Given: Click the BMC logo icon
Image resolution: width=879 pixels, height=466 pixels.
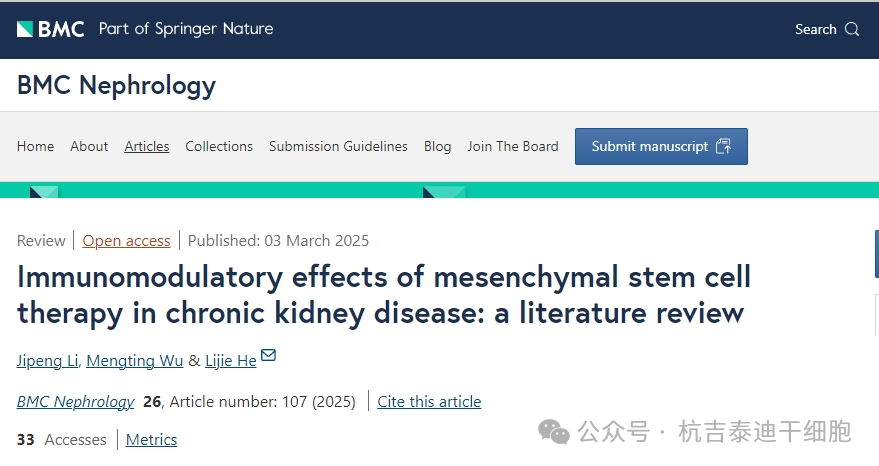Looking at the screenshot, I should click(25, 29).
